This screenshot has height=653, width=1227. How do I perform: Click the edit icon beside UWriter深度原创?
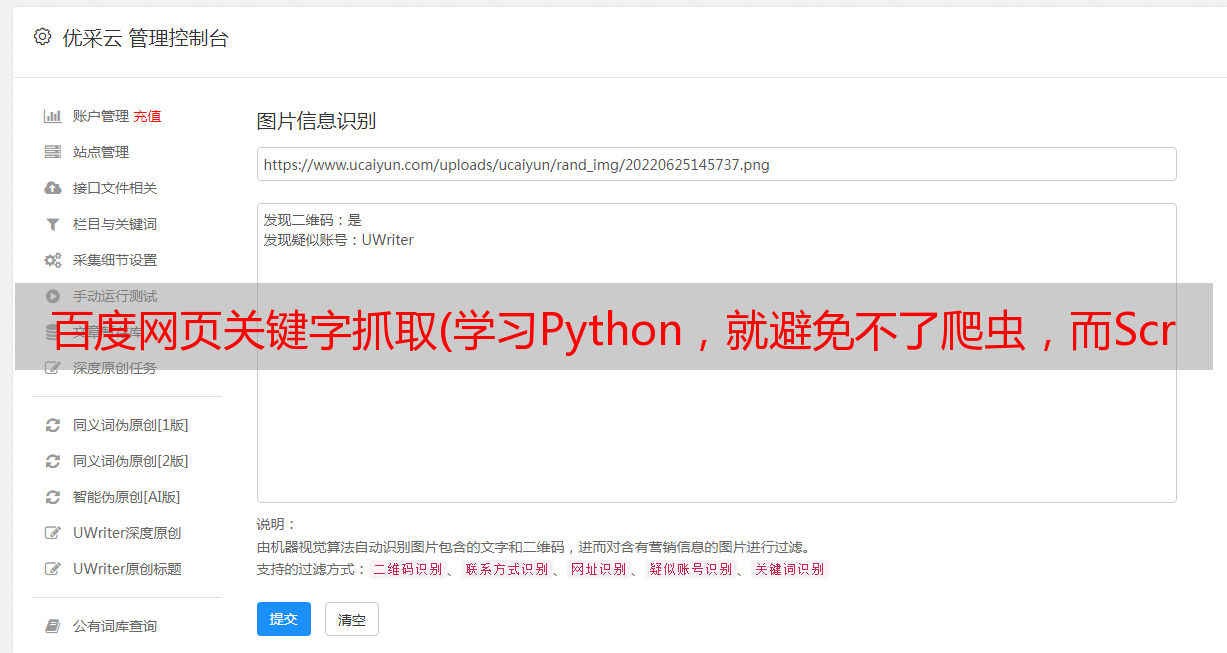click(53, 533)
